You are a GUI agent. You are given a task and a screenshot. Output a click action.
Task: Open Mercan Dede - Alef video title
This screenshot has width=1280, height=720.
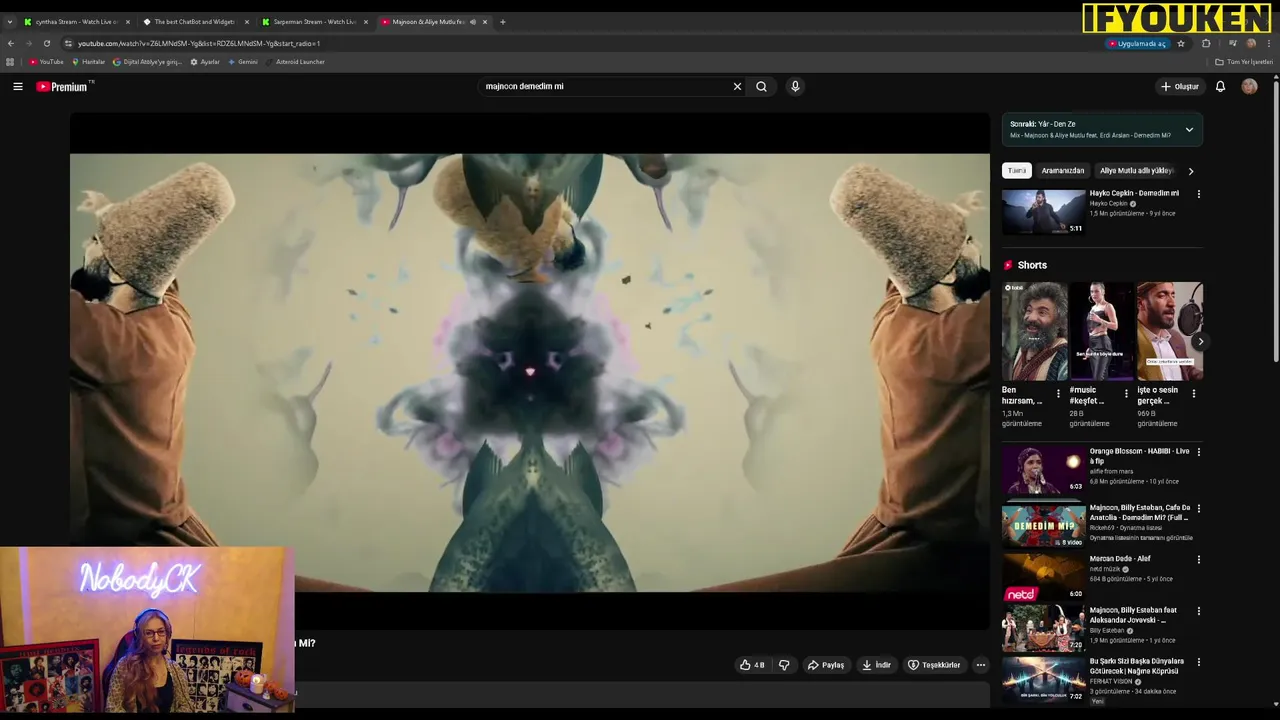point(1120,559)
